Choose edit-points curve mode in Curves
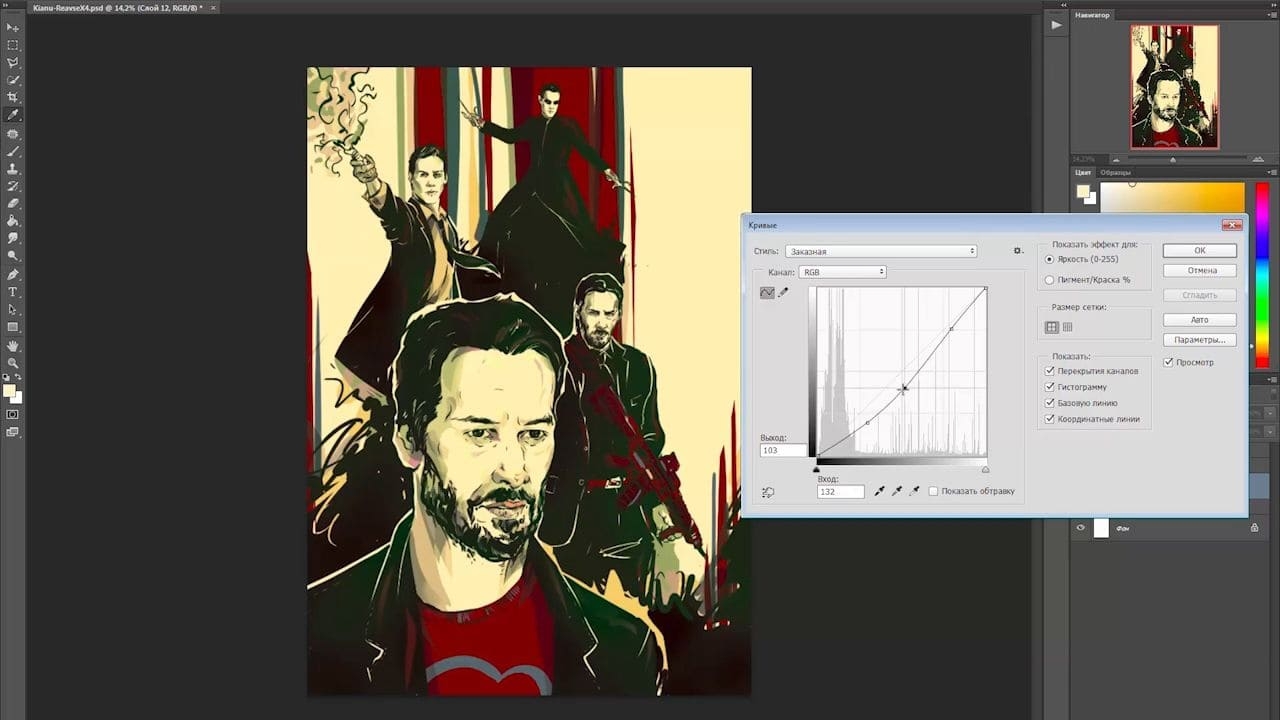This screenshot has height=720, width=1280. 767,293
